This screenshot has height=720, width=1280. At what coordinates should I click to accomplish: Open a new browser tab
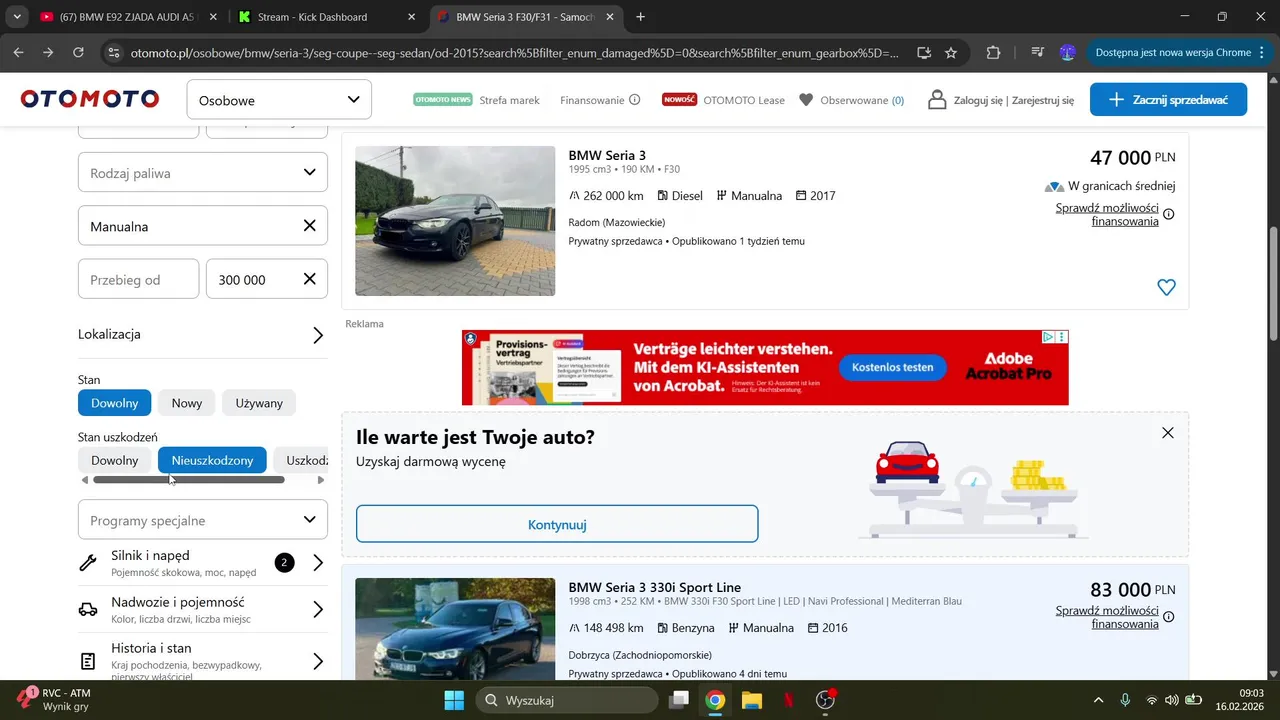pos(641,17)
